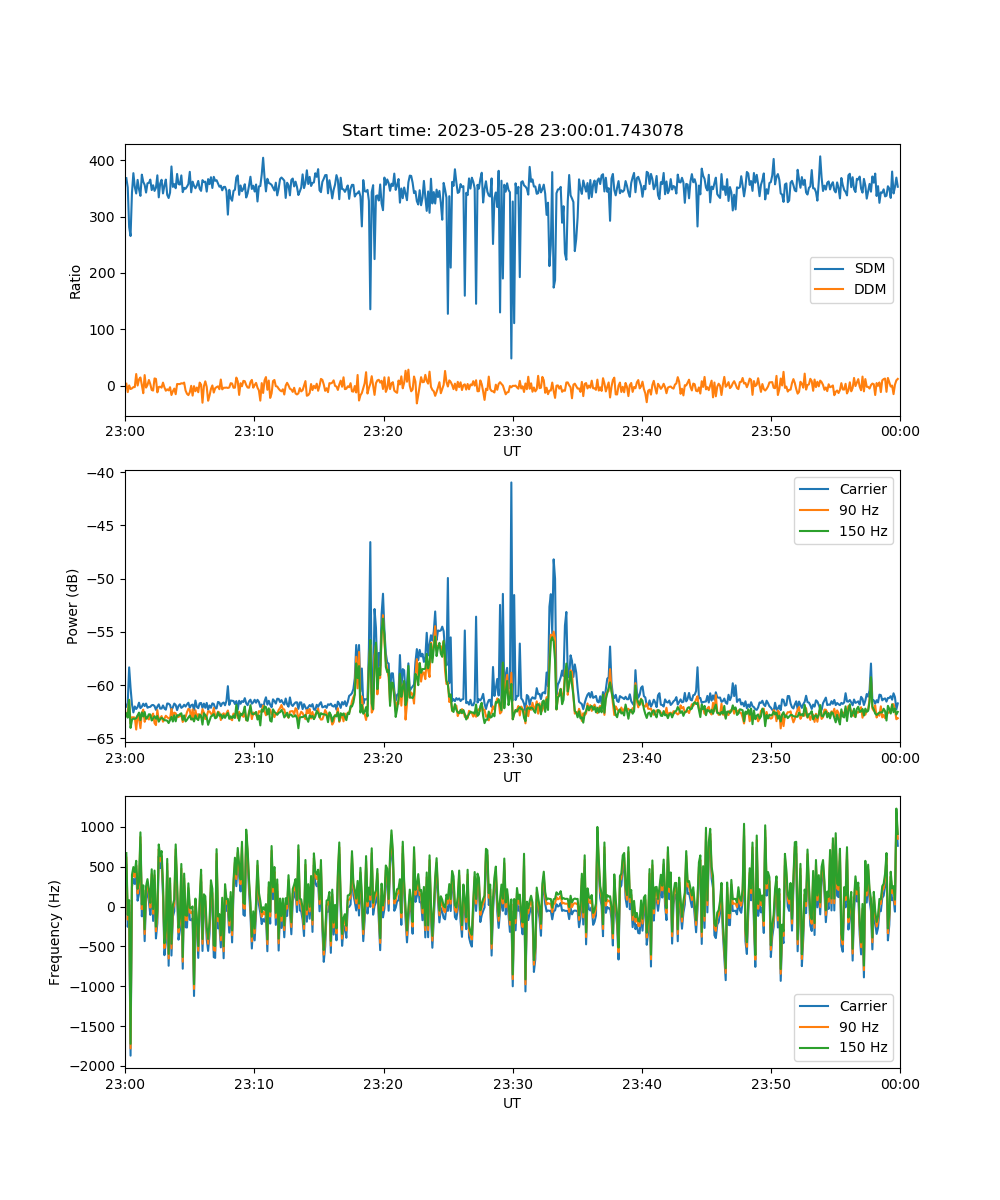This screenshot has height=1200, width=1000.
Task: Select the 500 tick on the Frequency axis
Action: tap(104, 867)
